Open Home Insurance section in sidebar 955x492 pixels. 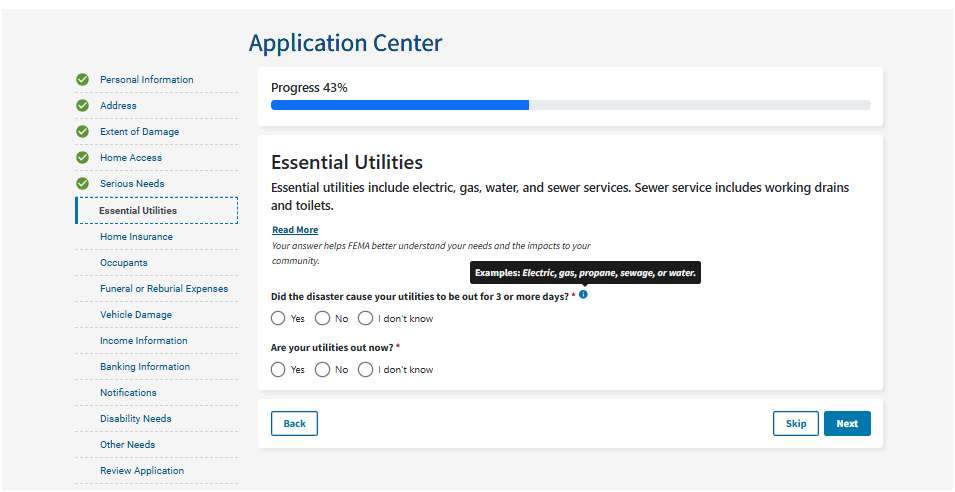(x=136, y=237)
